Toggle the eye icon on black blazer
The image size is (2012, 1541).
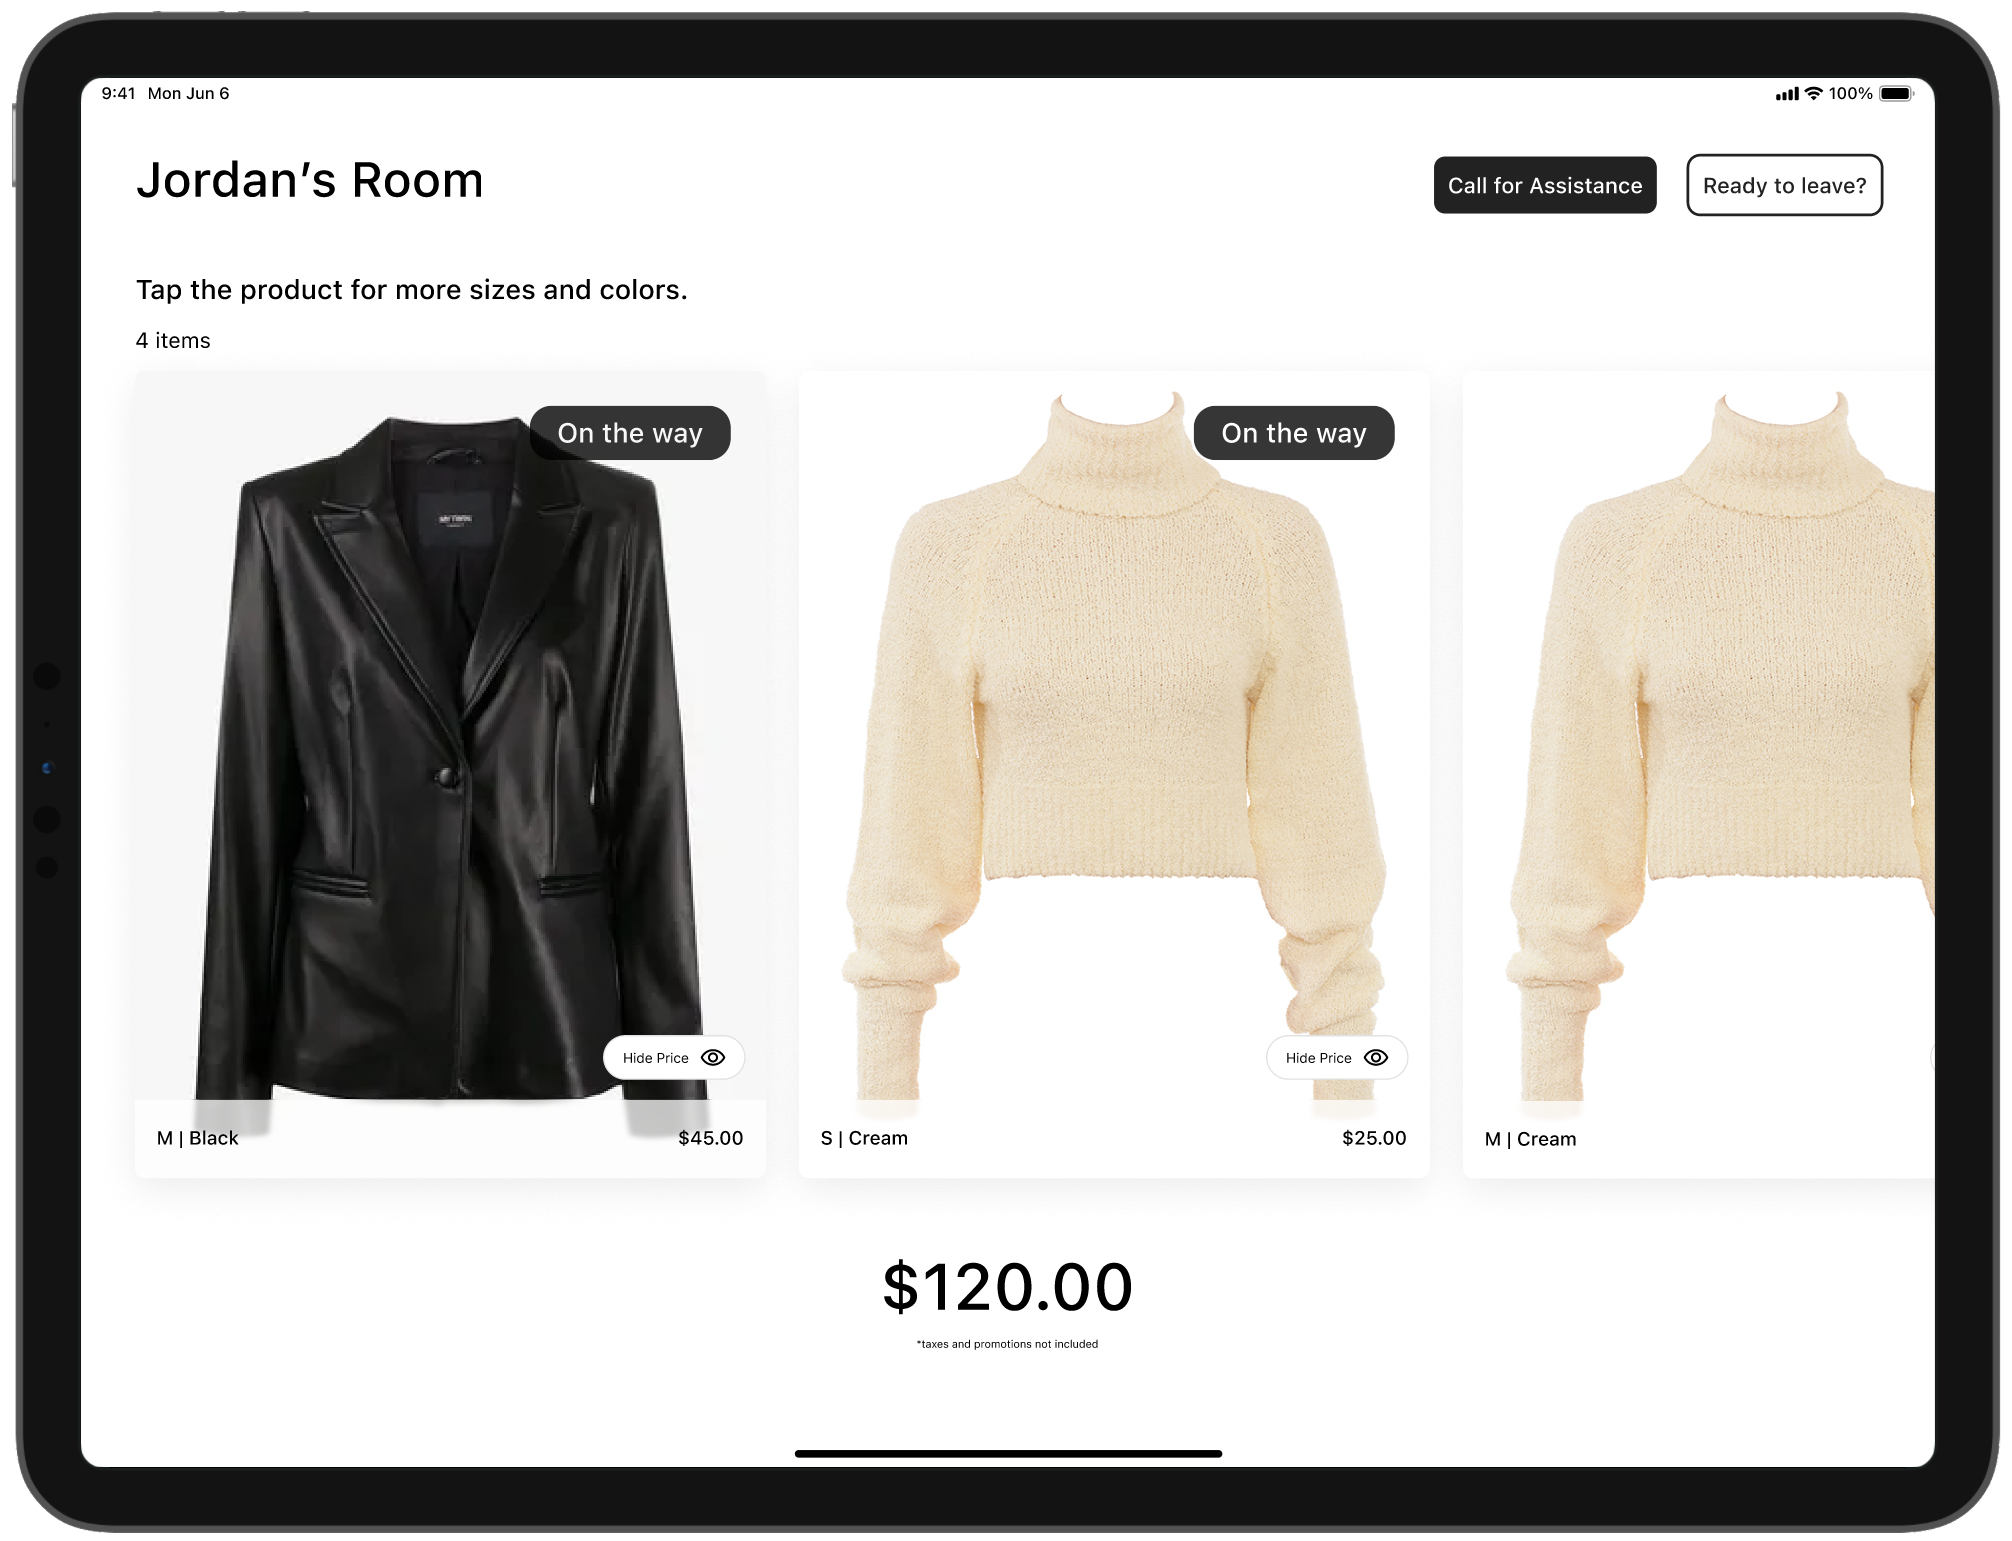pos(713,1058)
